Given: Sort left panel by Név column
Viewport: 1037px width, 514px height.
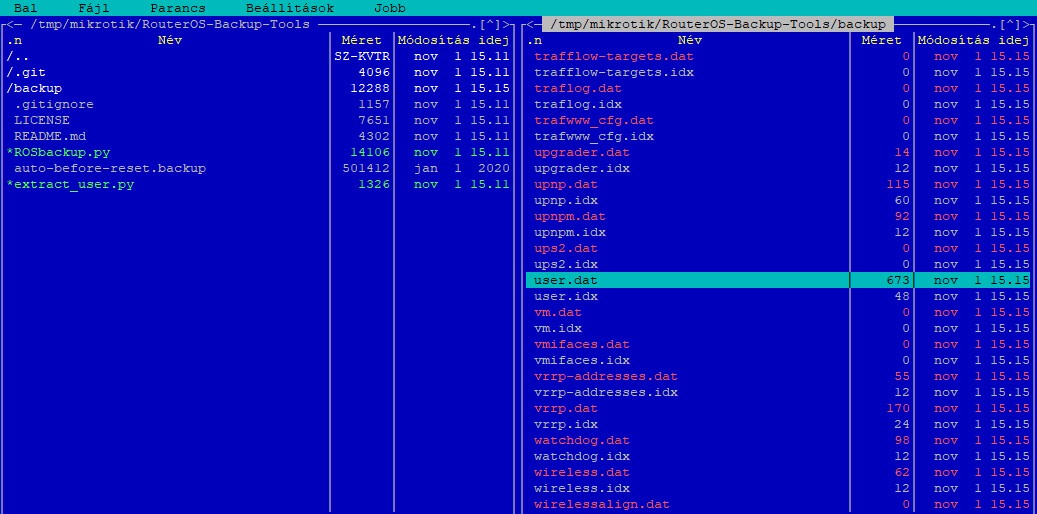Looking at the screenshot, I should [170, 40].
